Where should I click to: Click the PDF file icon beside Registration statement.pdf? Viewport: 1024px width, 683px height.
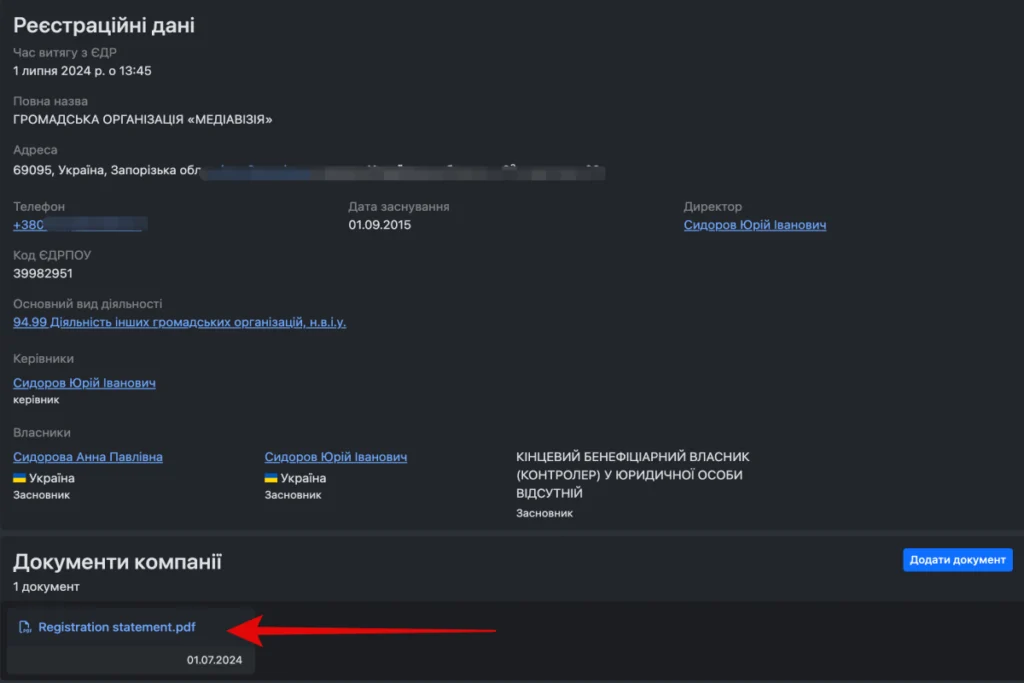[25, 627]
